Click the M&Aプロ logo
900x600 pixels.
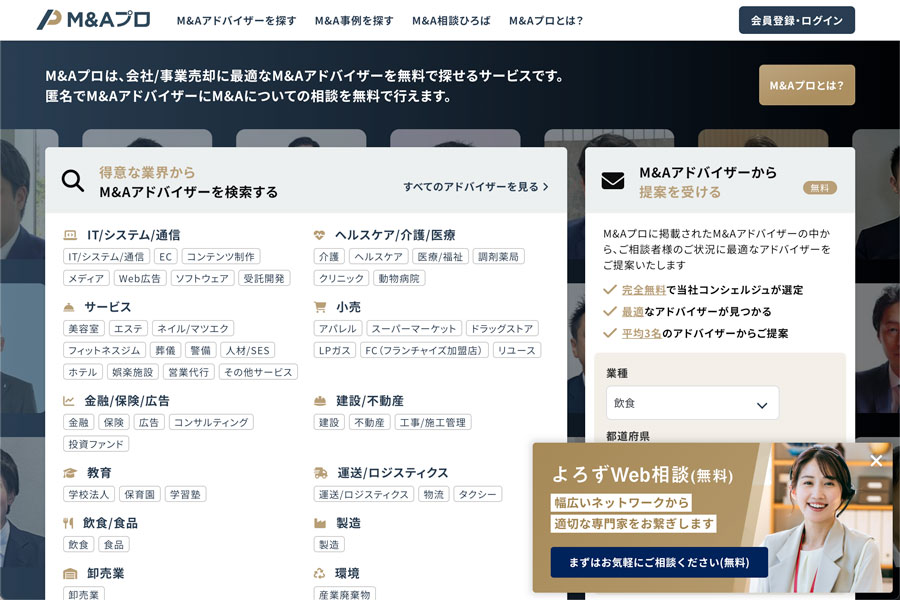(94, 20)
